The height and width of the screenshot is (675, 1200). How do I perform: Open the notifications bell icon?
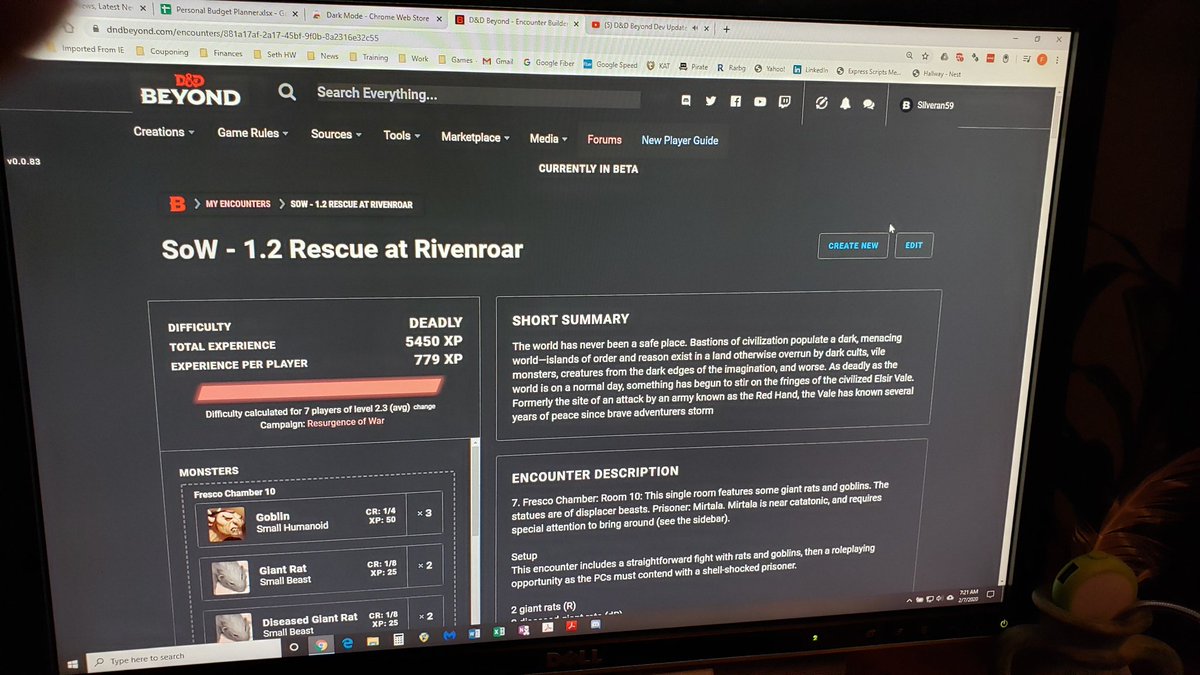click(x=845, y=103)
